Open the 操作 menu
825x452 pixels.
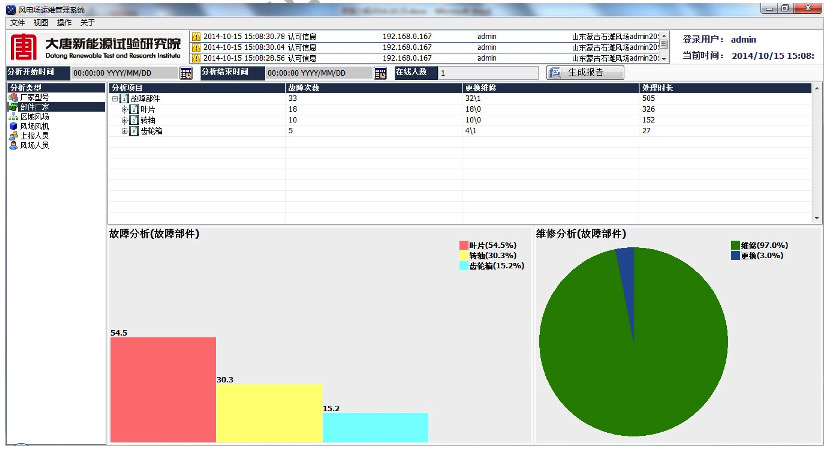pos(64,21)
